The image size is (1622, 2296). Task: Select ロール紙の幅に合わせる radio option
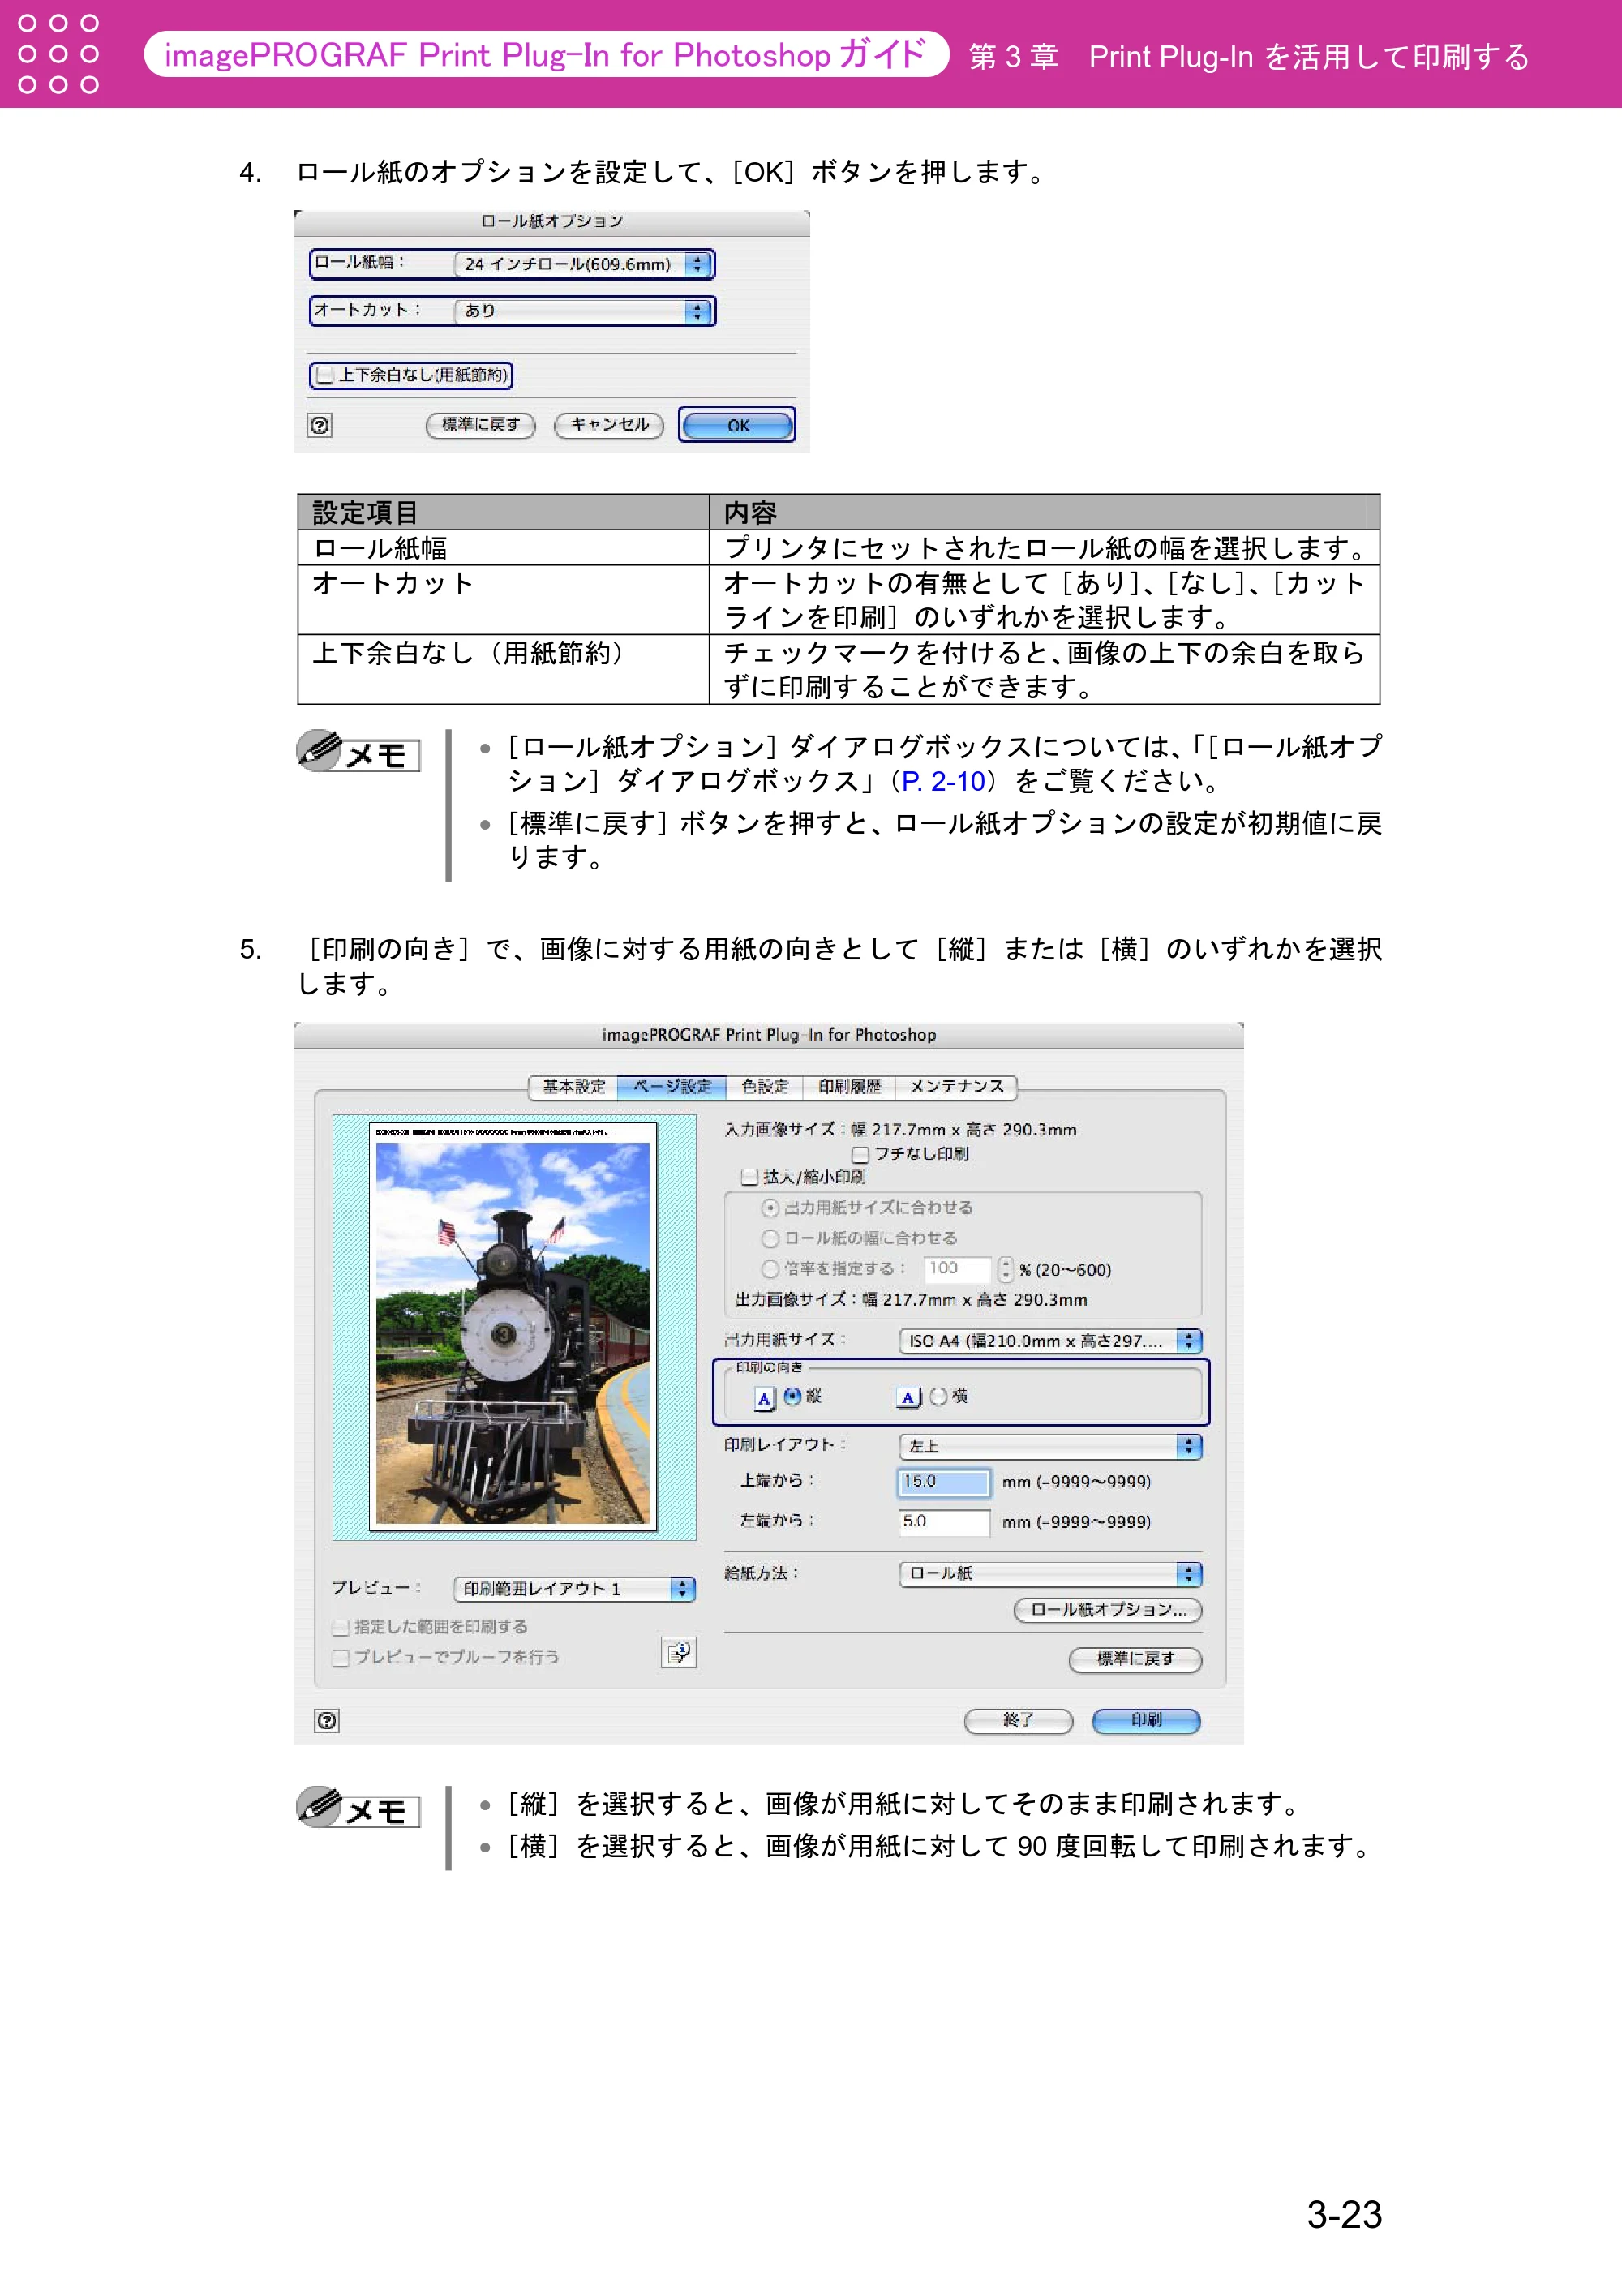[770, 1238]
